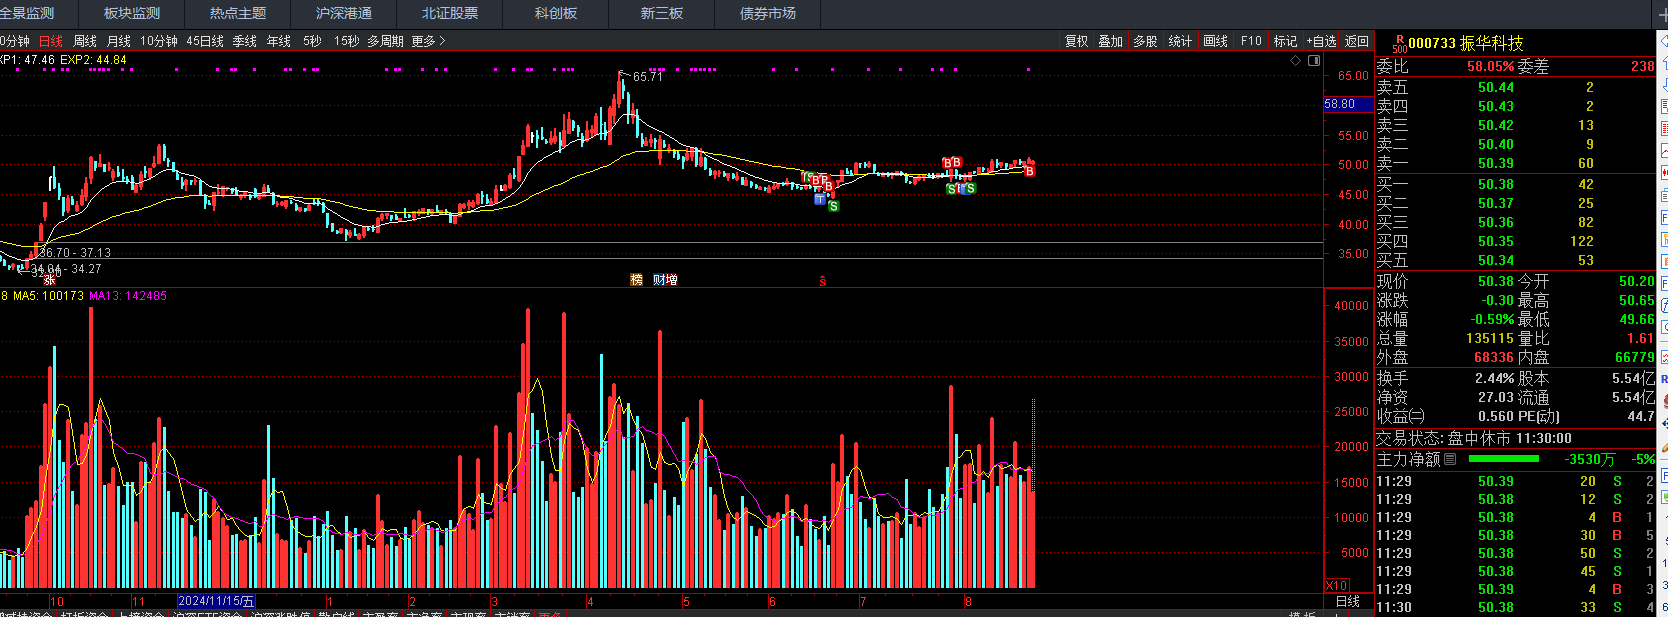The width and height of the screenshot is (1668, 617).
Task: Click stock title 000733 振华科技
Action: (1466, 43)
